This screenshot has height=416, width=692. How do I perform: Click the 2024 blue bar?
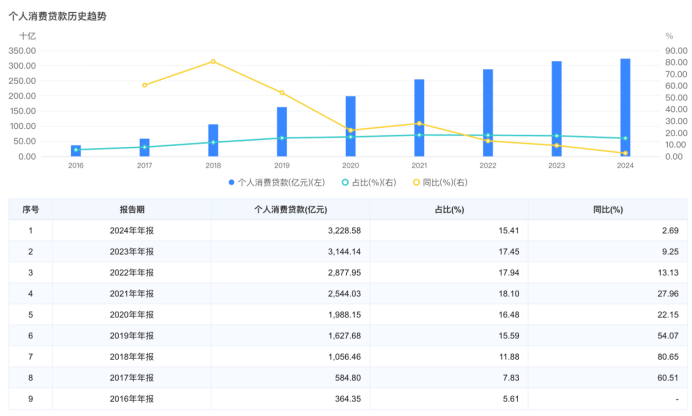[625, 107]
